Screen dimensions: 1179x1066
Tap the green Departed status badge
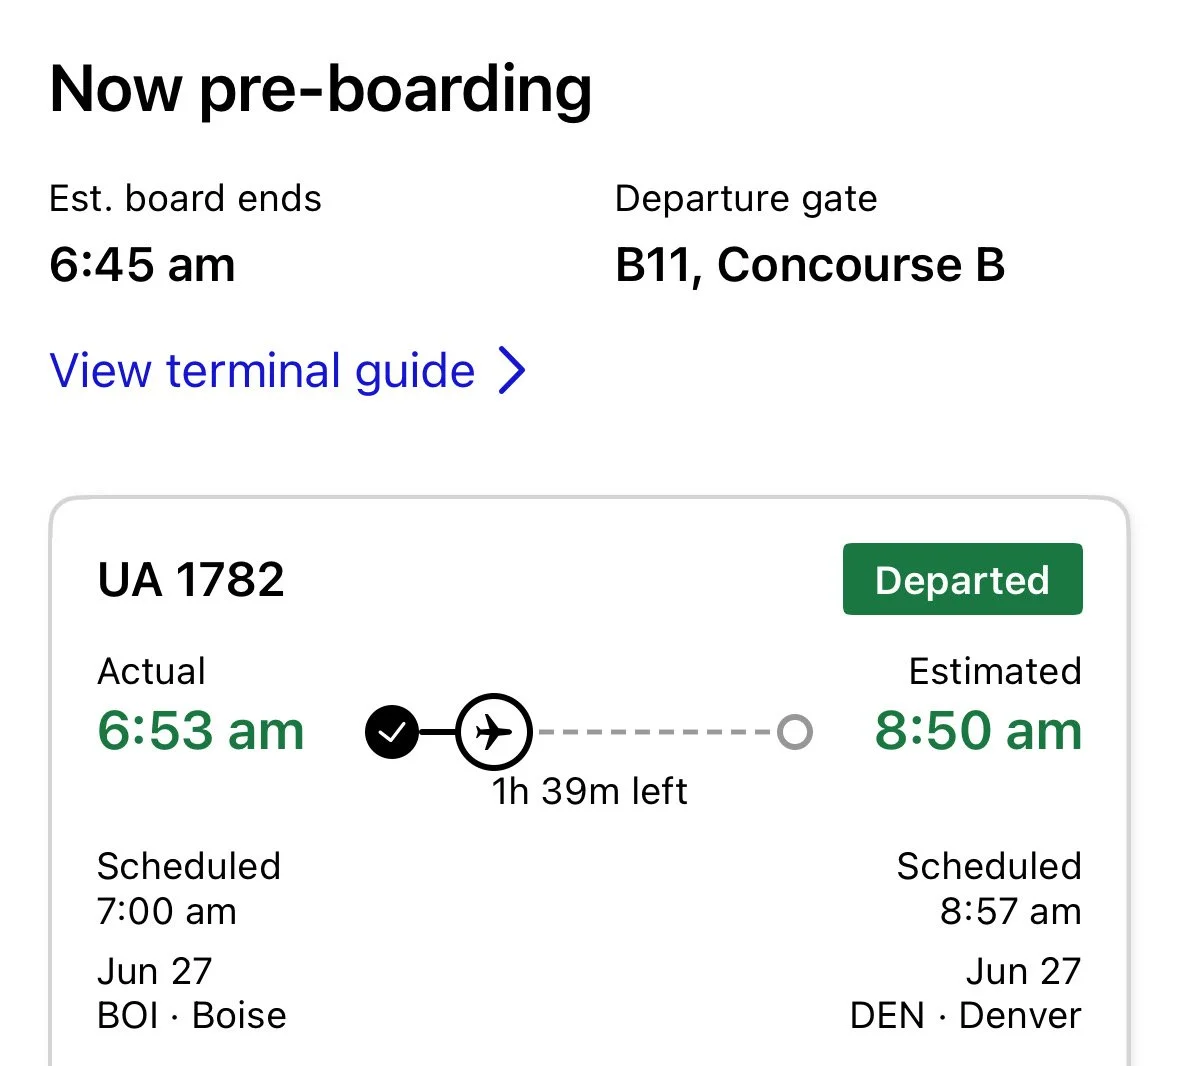962,579
